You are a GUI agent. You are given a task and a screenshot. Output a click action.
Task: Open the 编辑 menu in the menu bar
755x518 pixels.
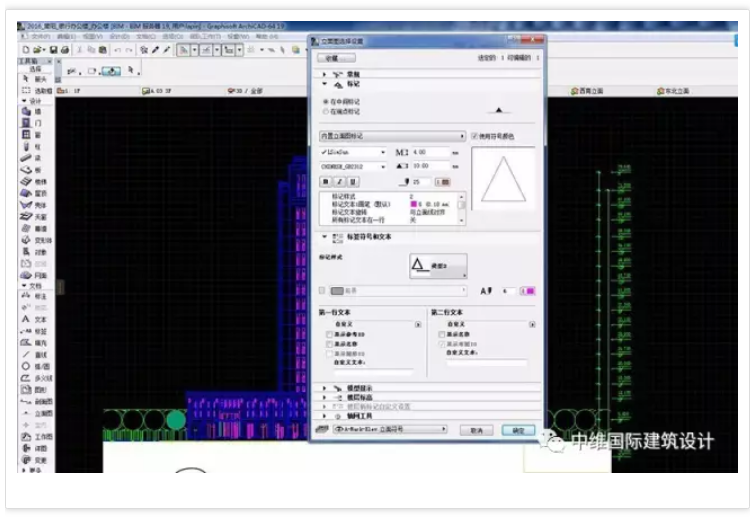[66, 37]
